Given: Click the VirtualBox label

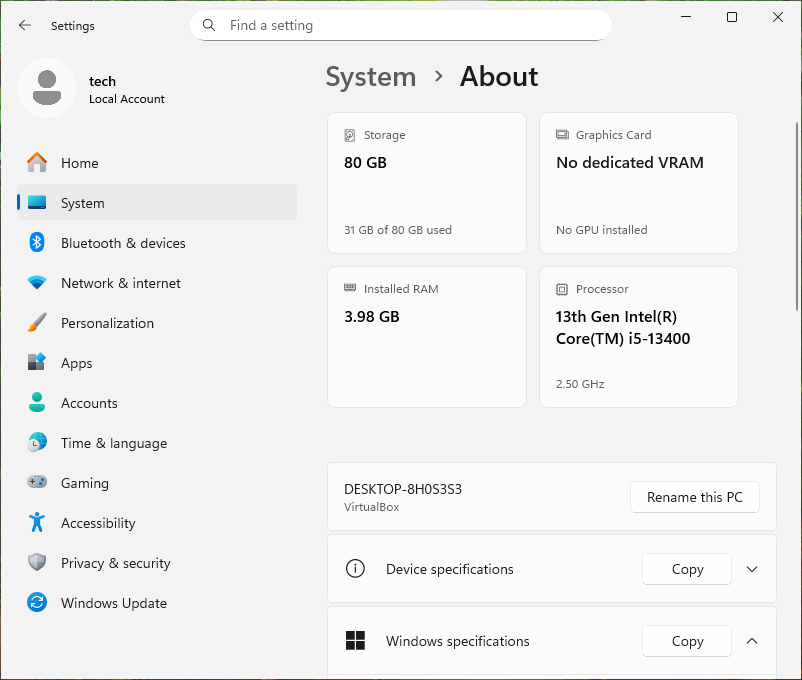Looking at the screenshot, I should (x=371, y=507).
